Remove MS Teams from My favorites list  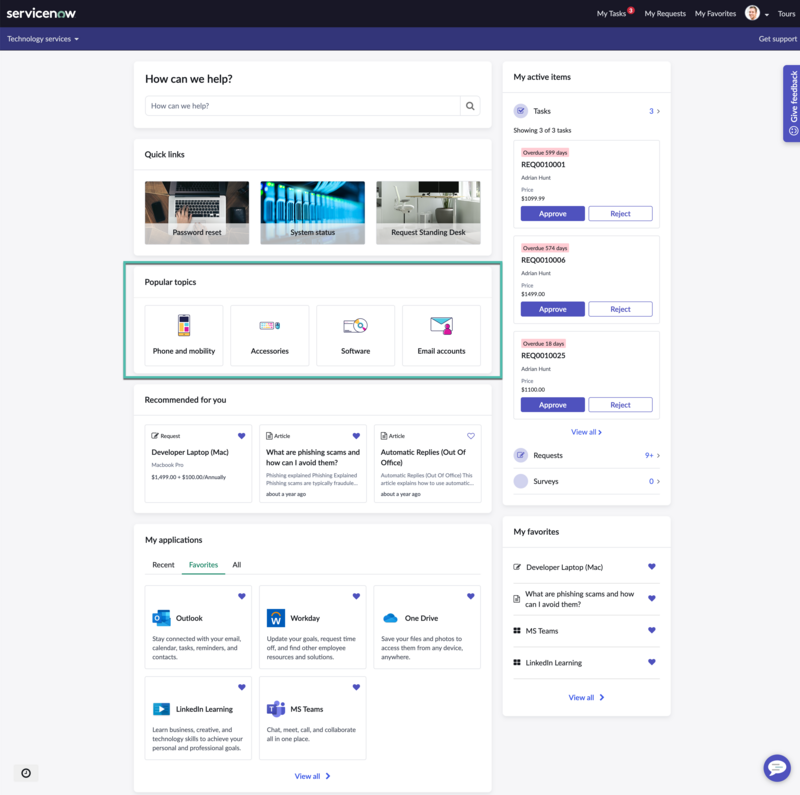[x=652, y=630]
